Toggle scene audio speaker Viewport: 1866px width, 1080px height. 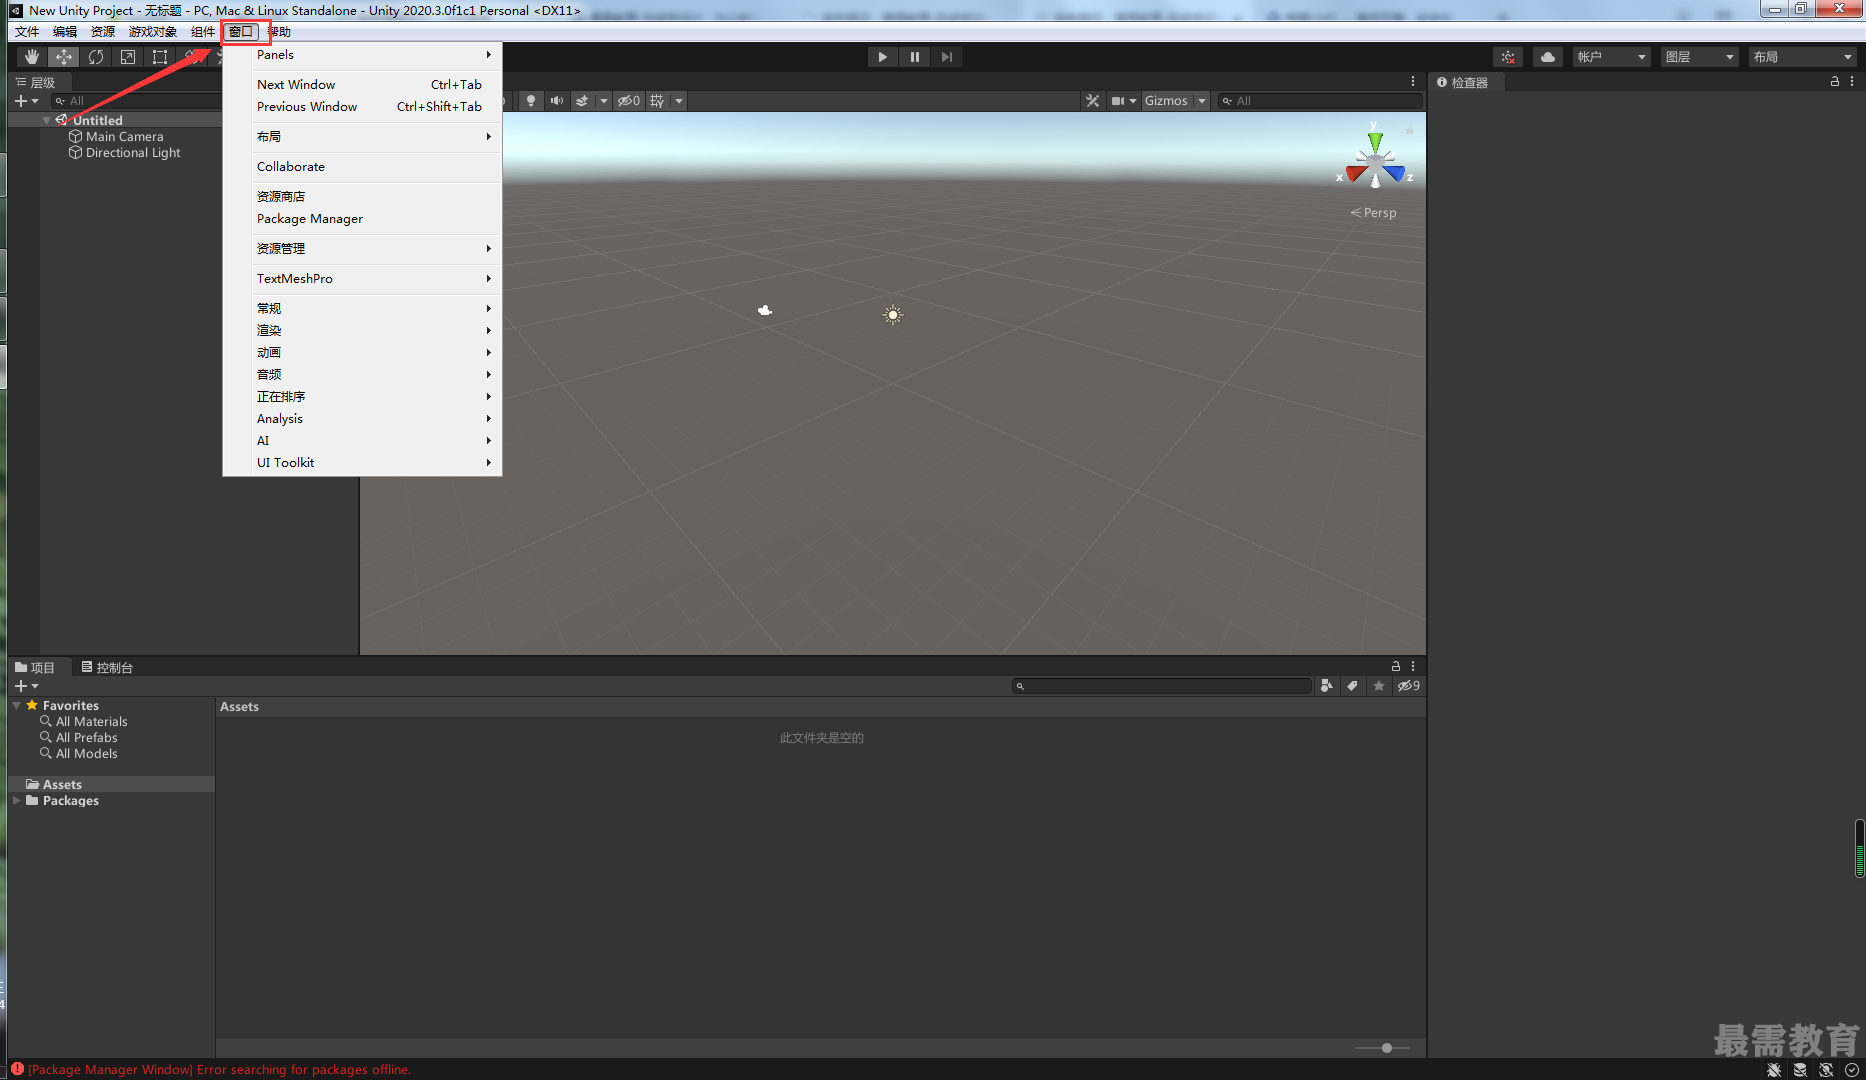[557, 101]
